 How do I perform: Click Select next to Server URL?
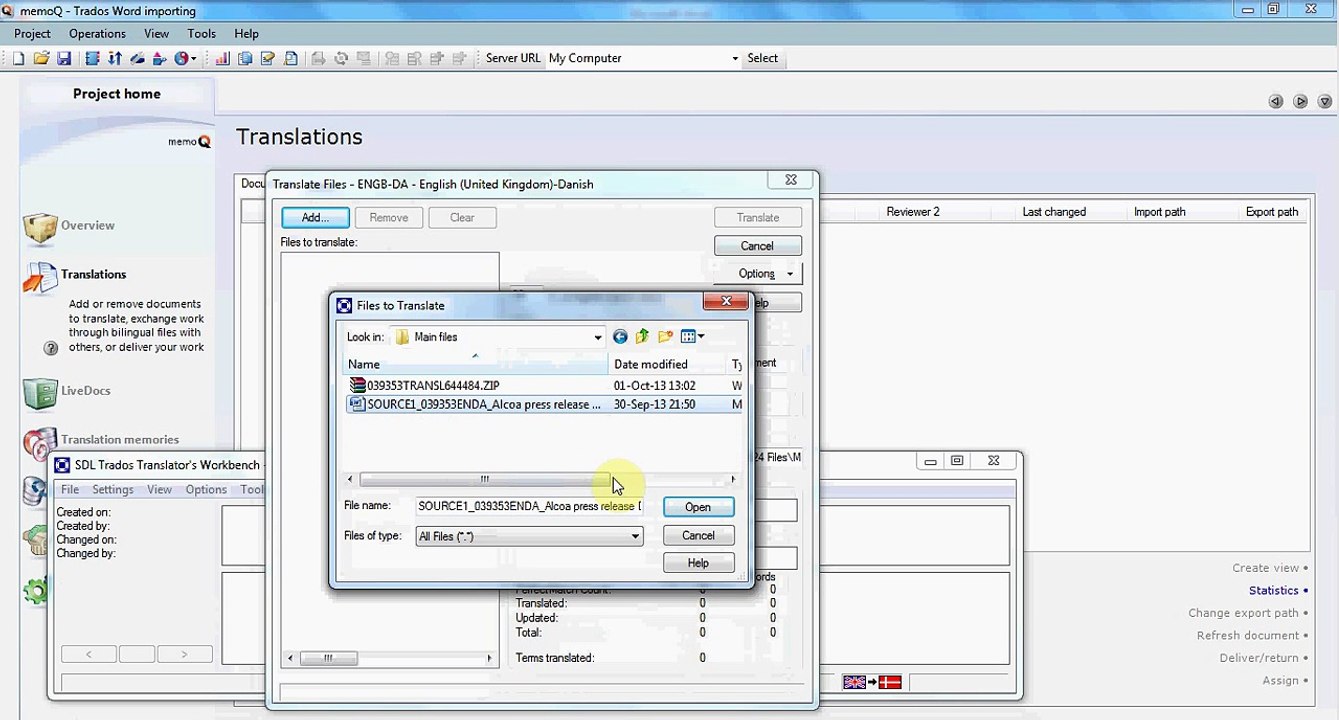(x=762, y=58)
